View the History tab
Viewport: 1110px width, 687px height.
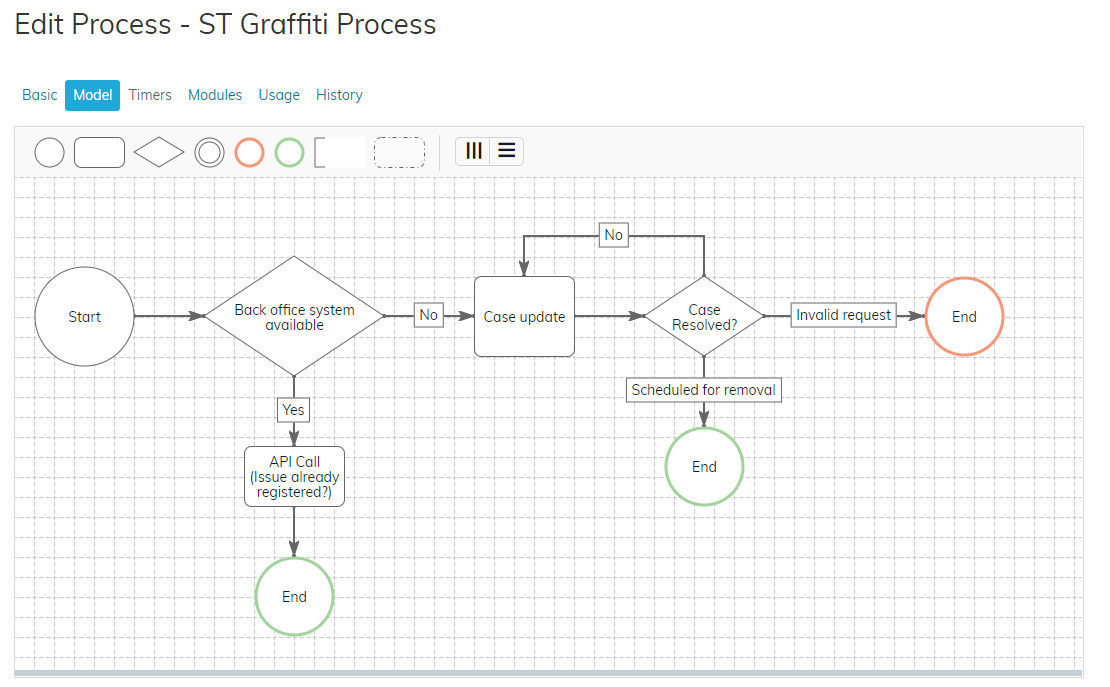[339, 95]
